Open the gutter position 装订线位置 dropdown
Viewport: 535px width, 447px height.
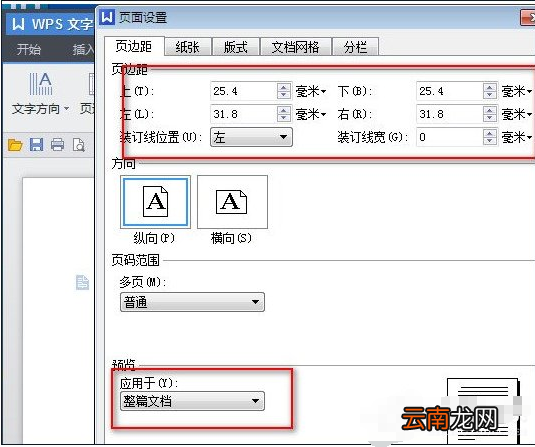pos(251,137)
